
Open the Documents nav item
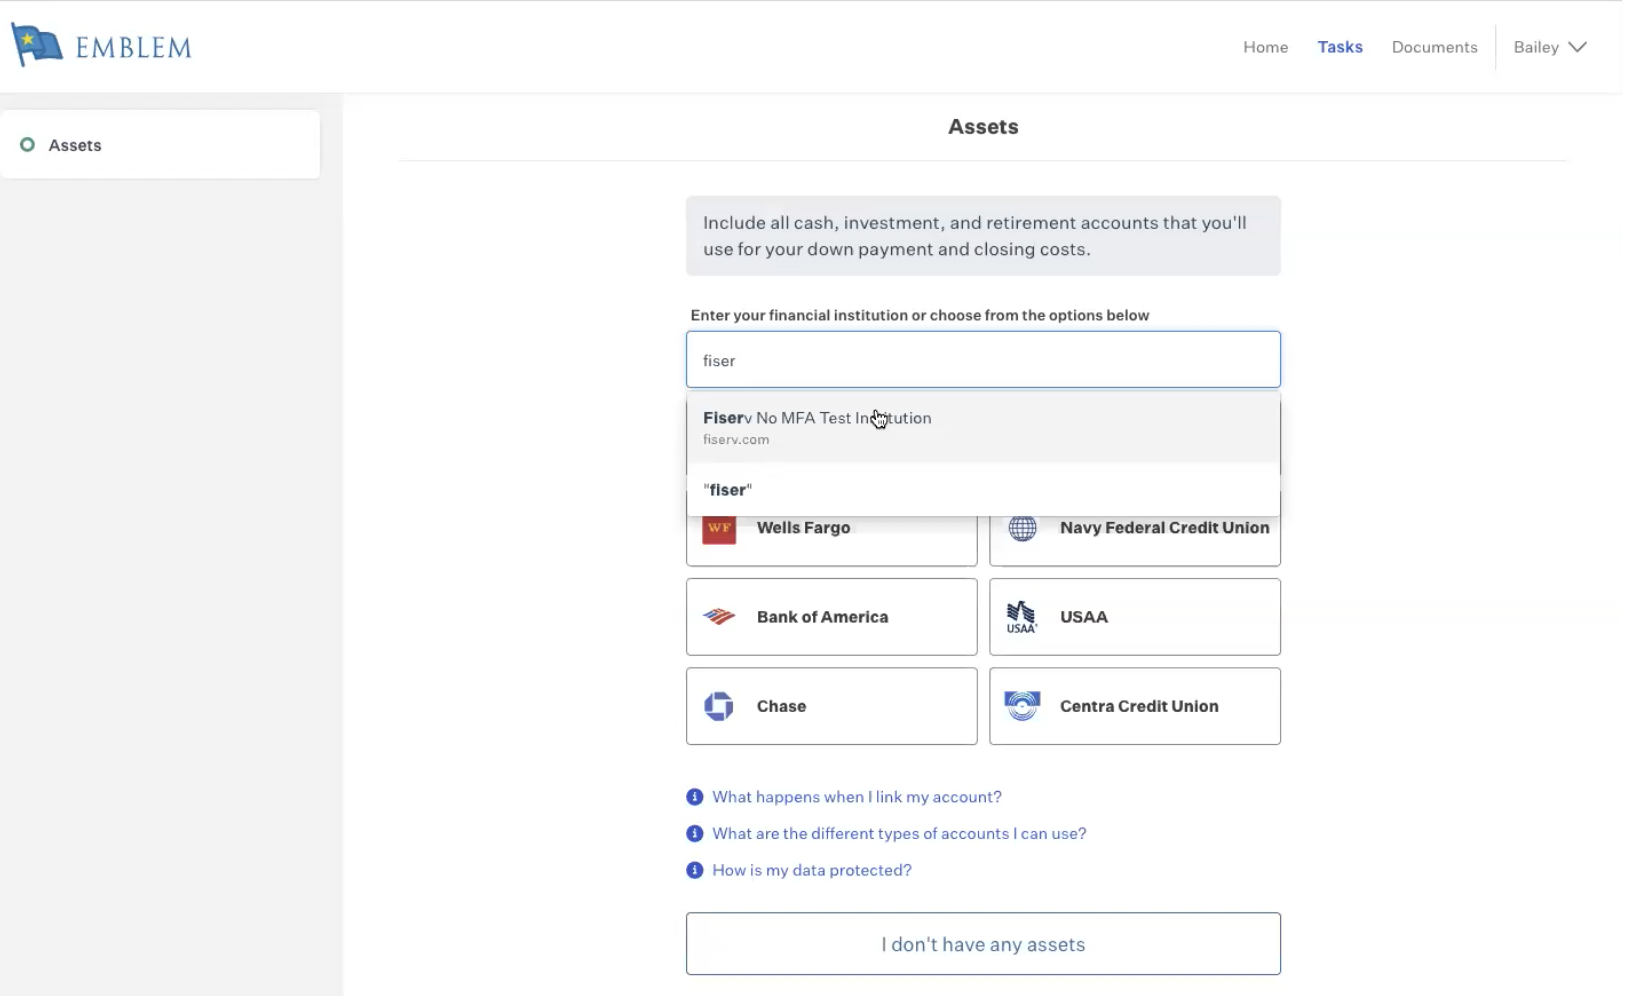(x=1434, y=47)
